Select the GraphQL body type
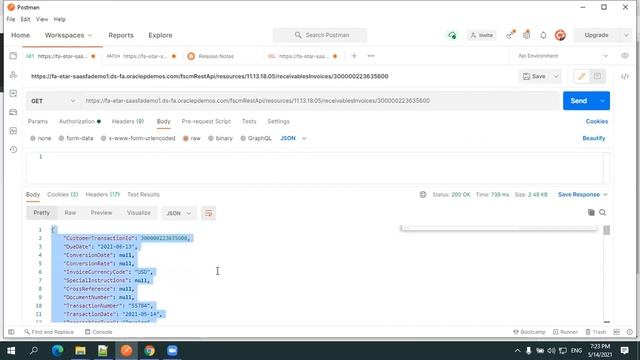The height and width of the screenshot is (360, 640). click(256, 138)
